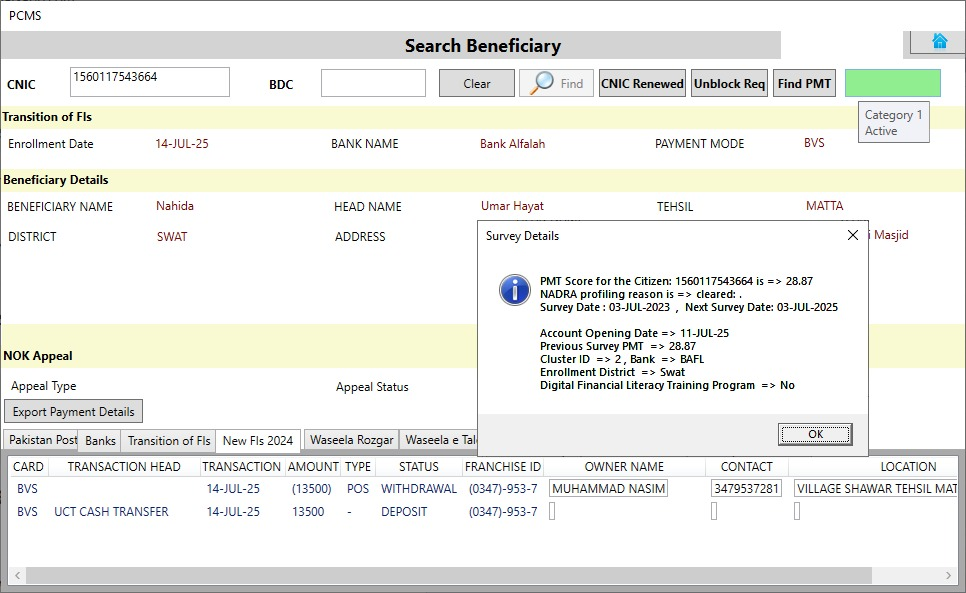Confirm the Survey Details dialog with OK
The width and height of the screenshot is (966, 593).
tap(815, 434)
